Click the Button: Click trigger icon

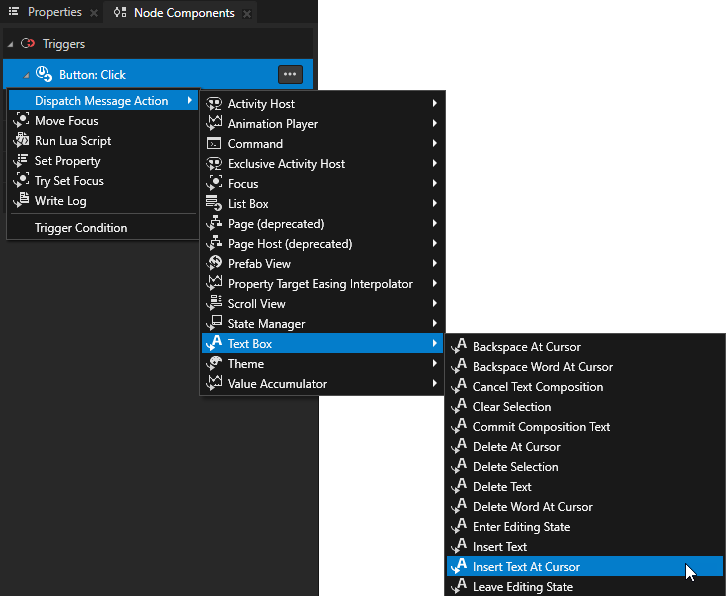[44, 74]
